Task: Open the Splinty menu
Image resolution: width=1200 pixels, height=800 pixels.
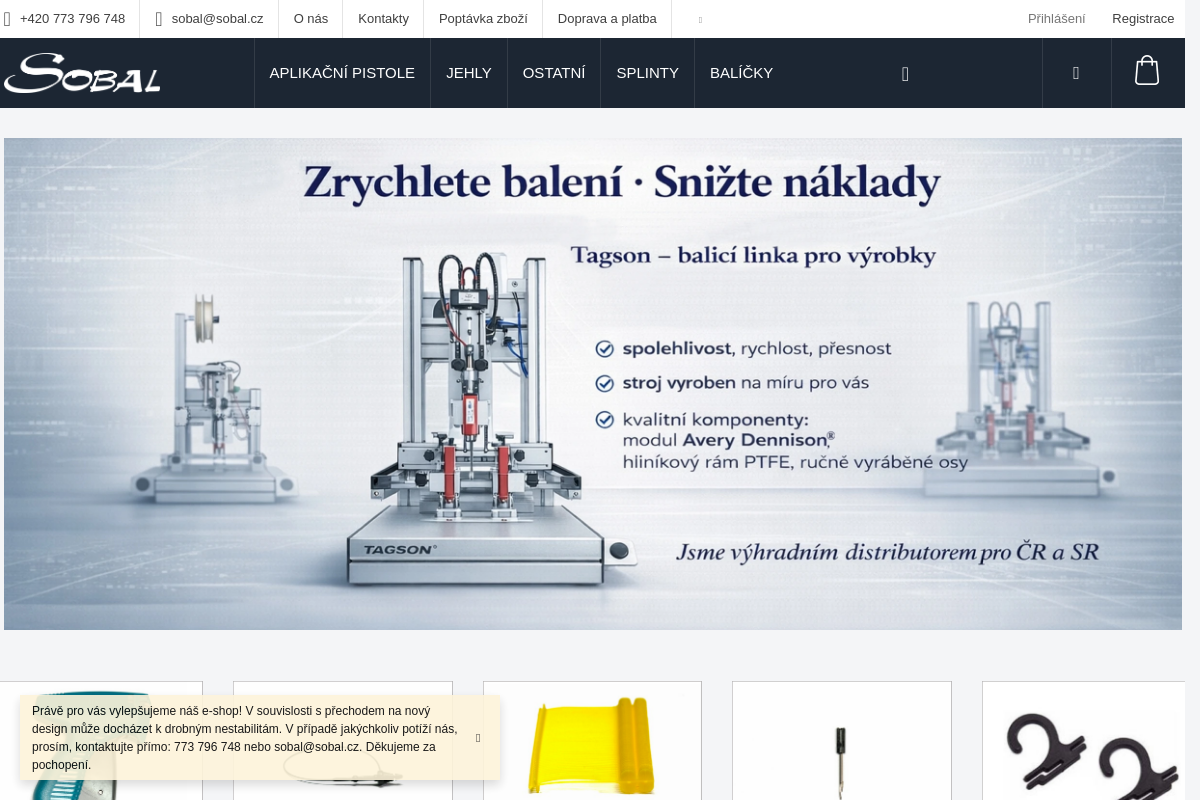Action: tap(648, 73)
